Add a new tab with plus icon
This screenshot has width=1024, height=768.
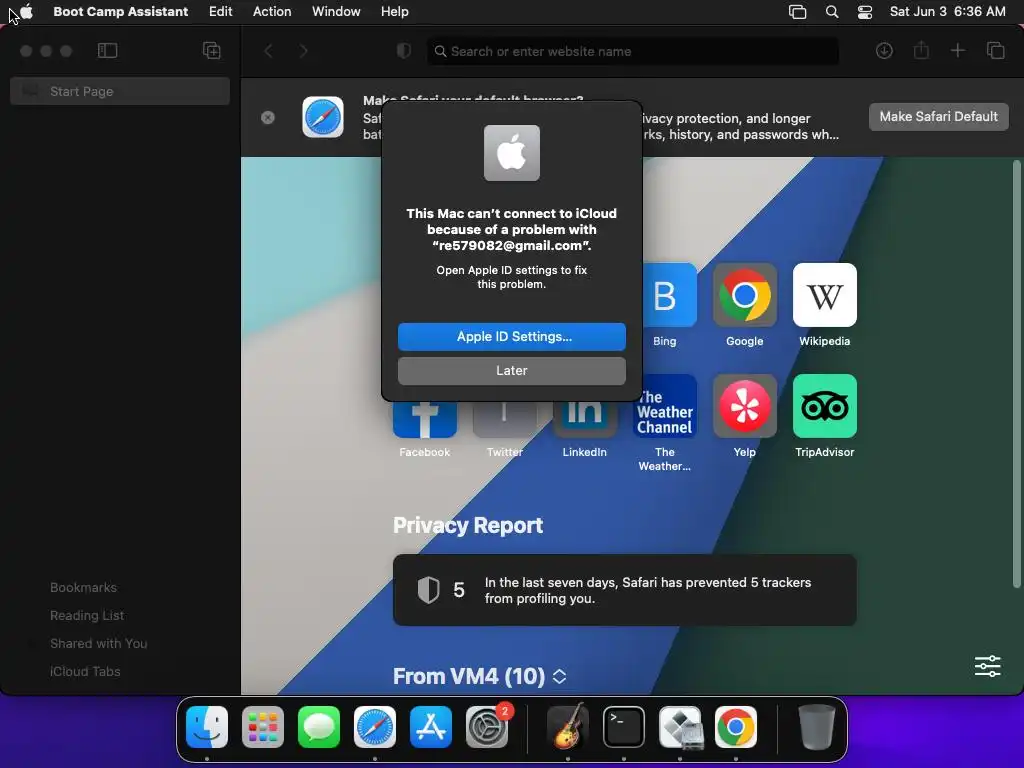coord(957,51)
